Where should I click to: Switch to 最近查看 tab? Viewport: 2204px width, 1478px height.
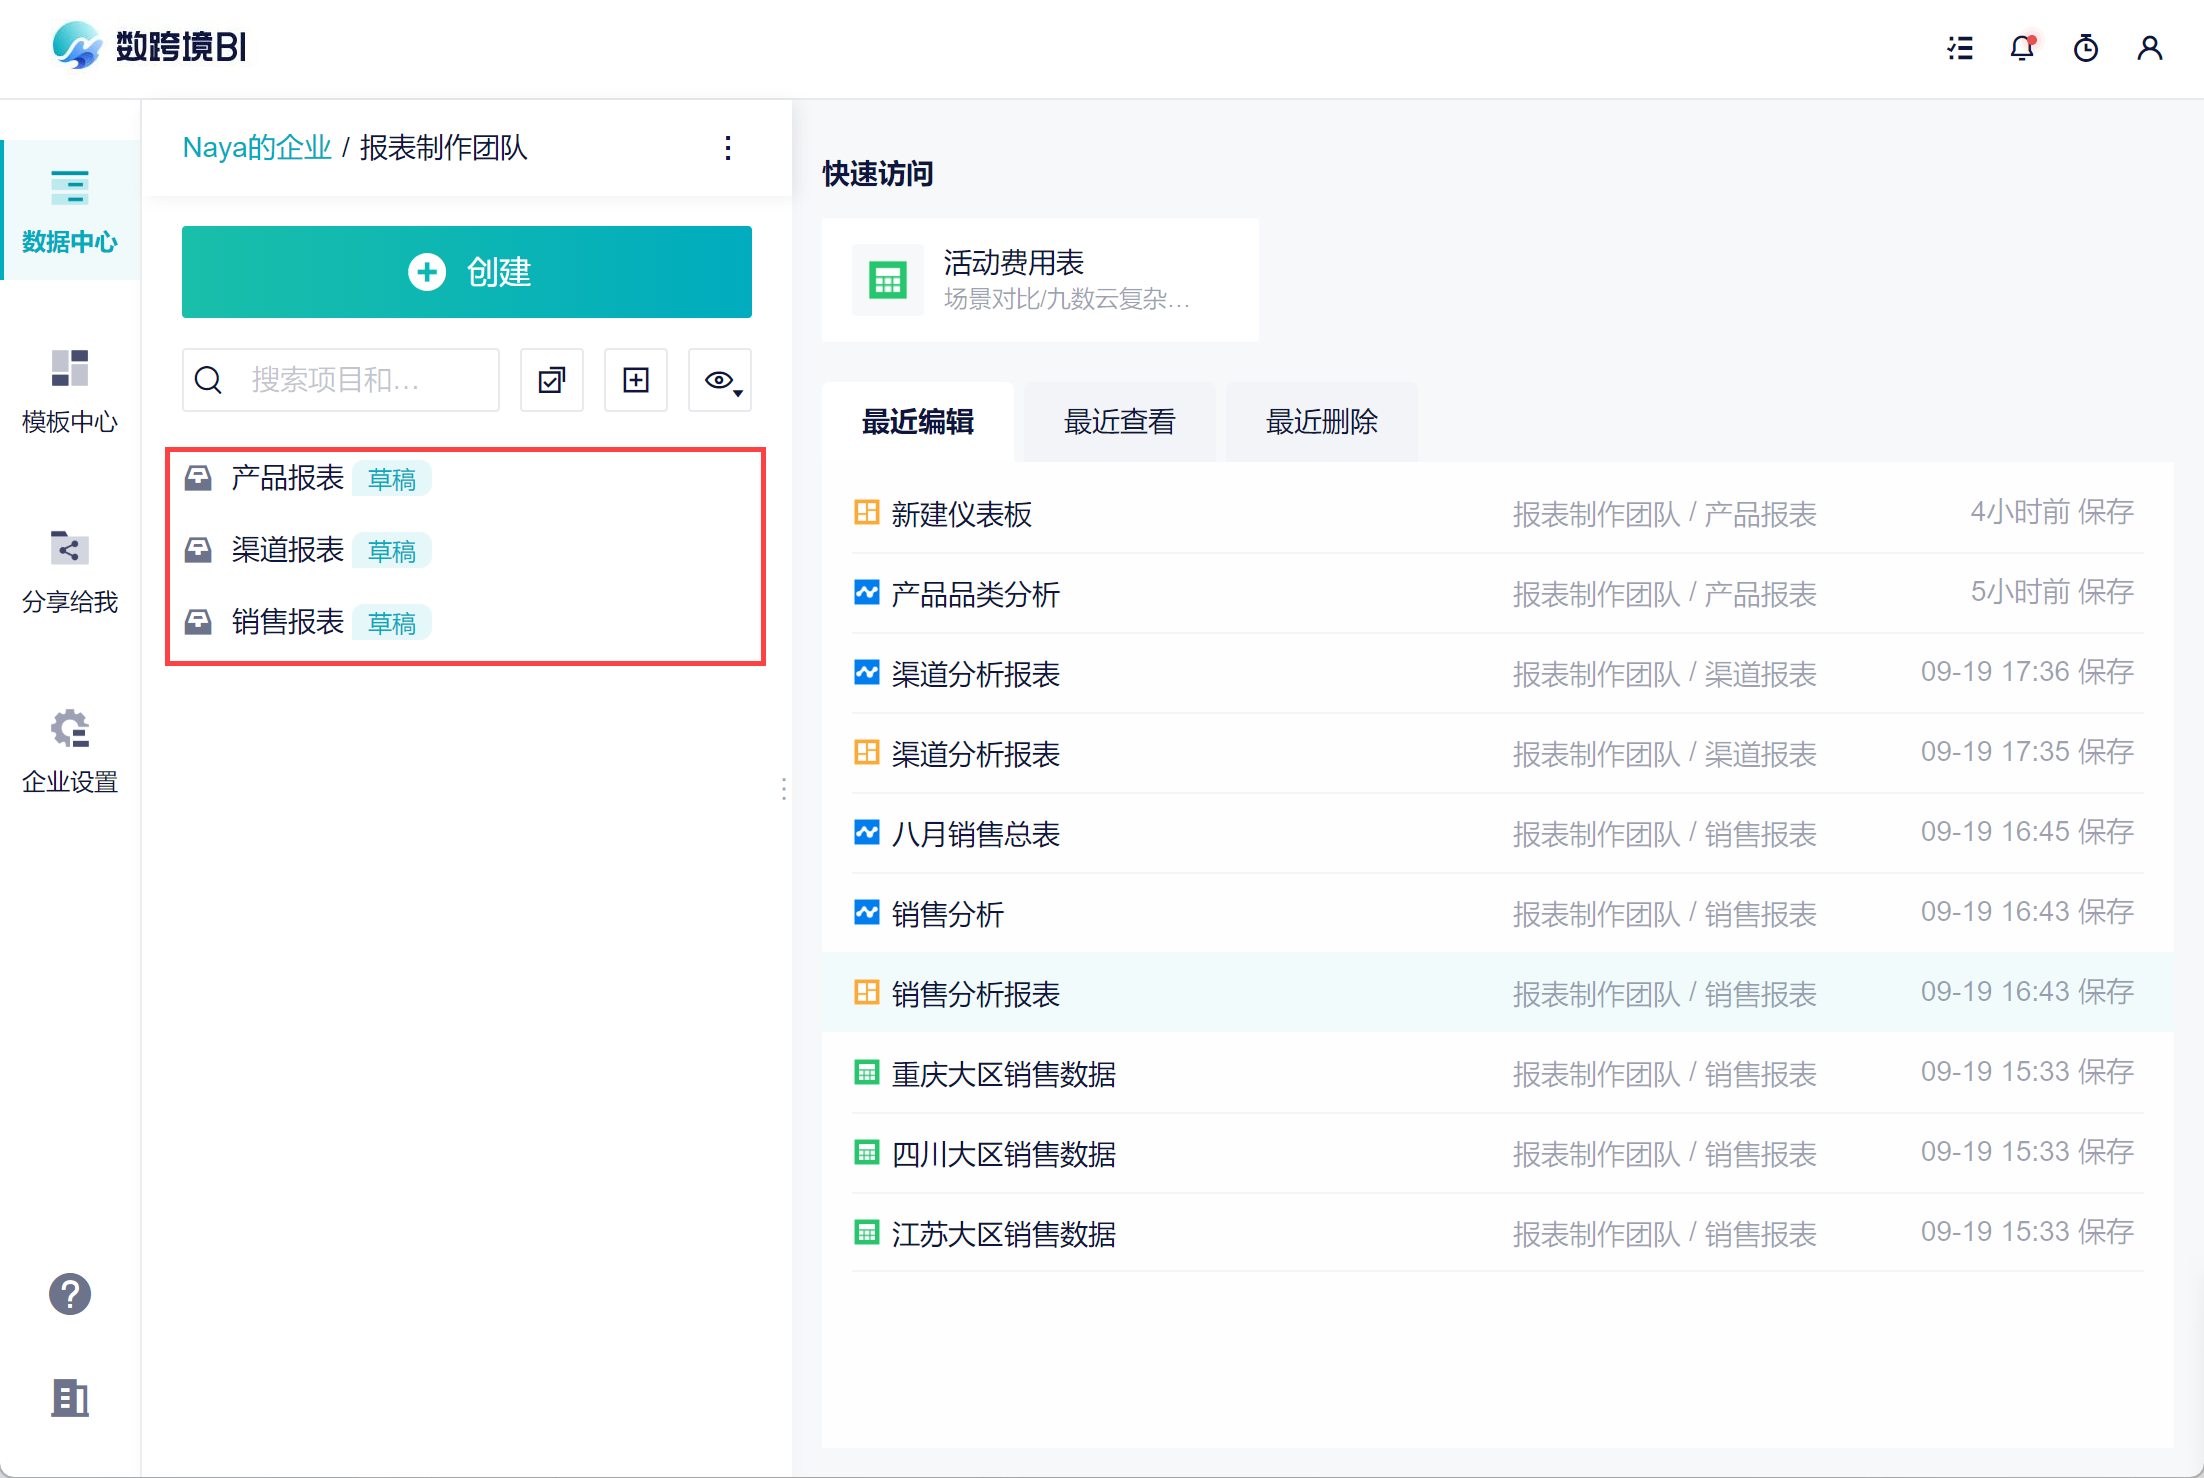click(1119, 422)
